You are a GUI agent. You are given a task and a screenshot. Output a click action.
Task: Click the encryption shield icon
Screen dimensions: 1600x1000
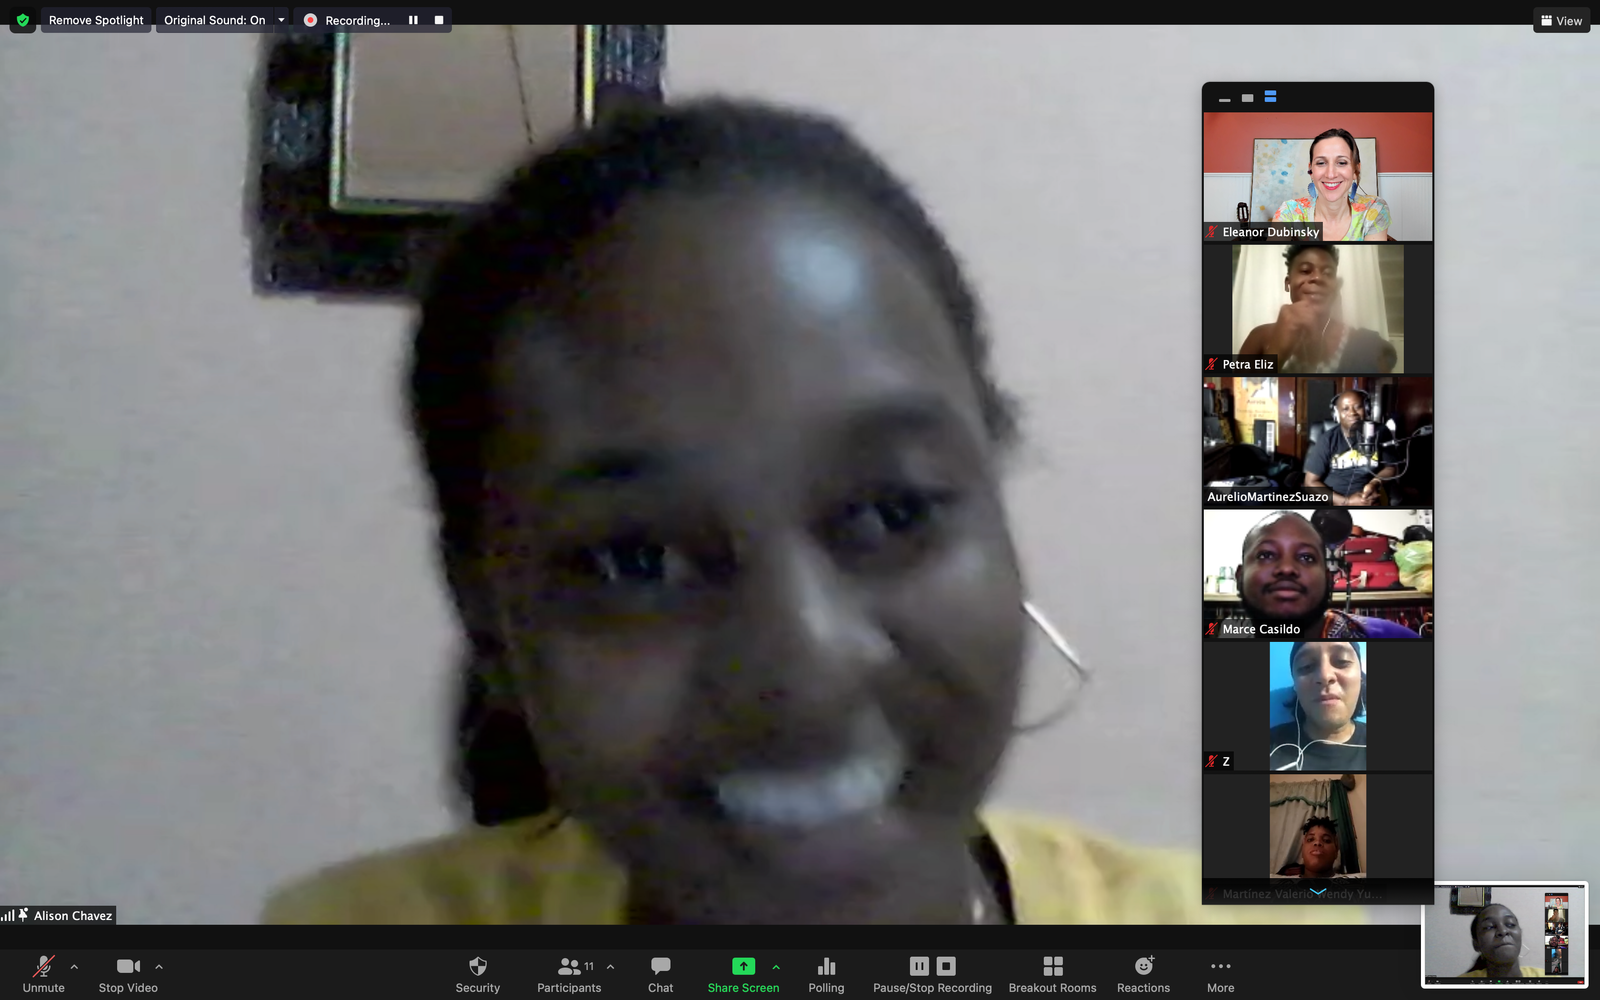click(22, 20)
